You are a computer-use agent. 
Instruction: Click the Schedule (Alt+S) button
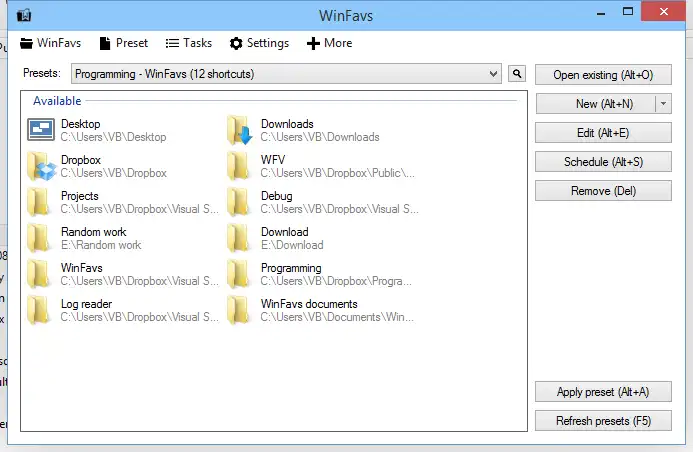(x=603, y=162)
